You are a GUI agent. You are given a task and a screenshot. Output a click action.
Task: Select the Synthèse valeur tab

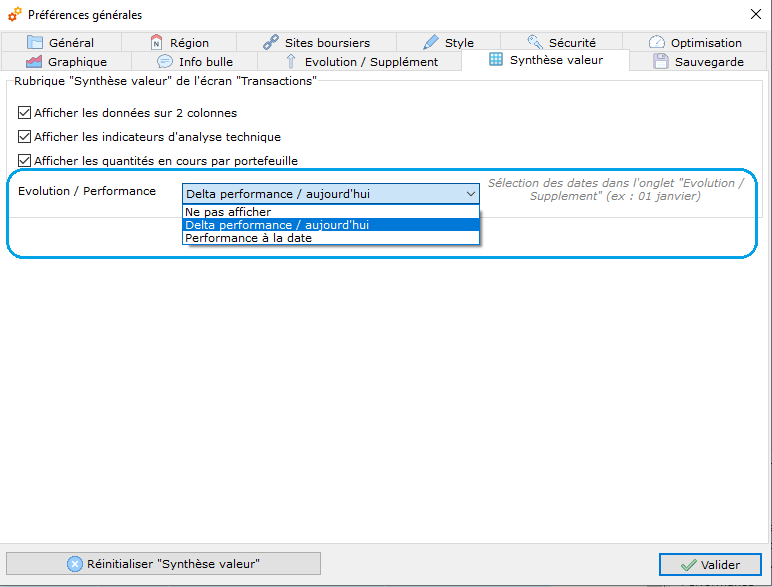tap(546, 60)
